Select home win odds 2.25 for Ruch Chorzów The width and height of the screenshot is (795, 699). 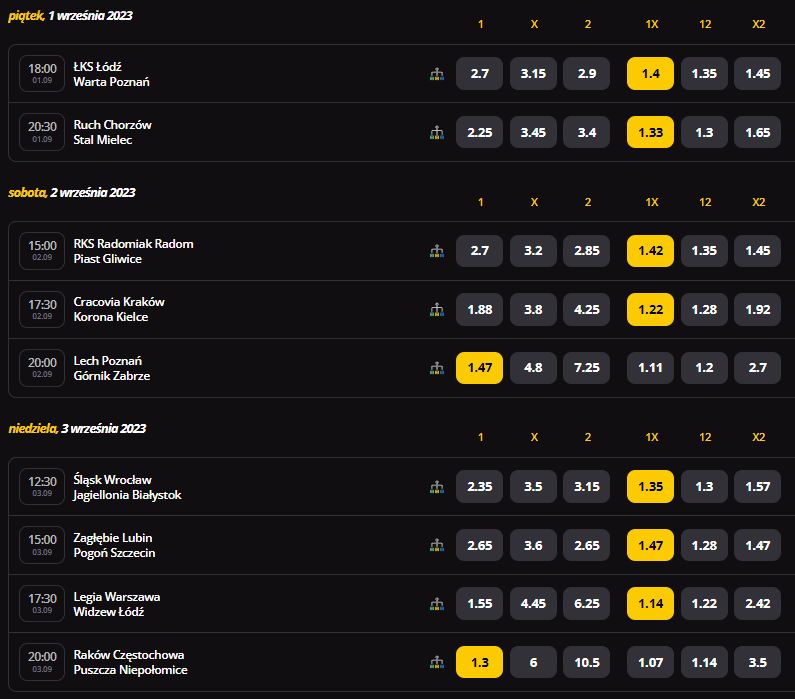click(x=479, y=132)
